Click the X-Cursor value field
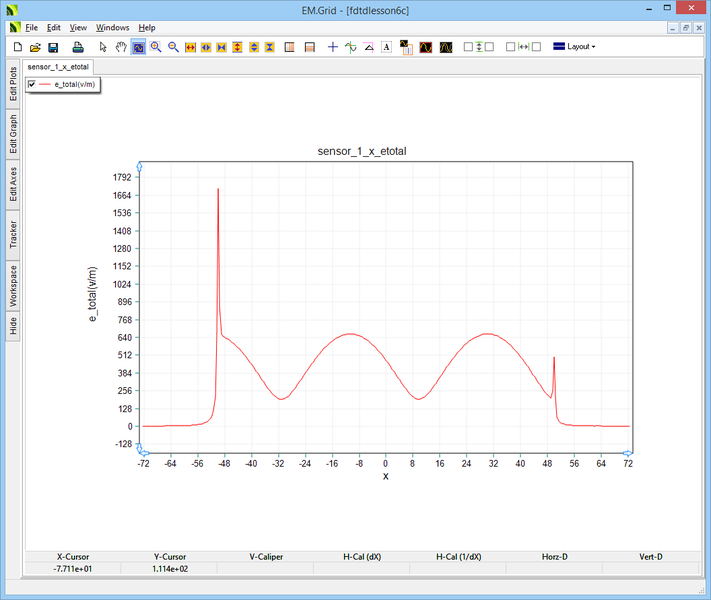This screenshot has height=600, width=711. click(x=73, y=568)
